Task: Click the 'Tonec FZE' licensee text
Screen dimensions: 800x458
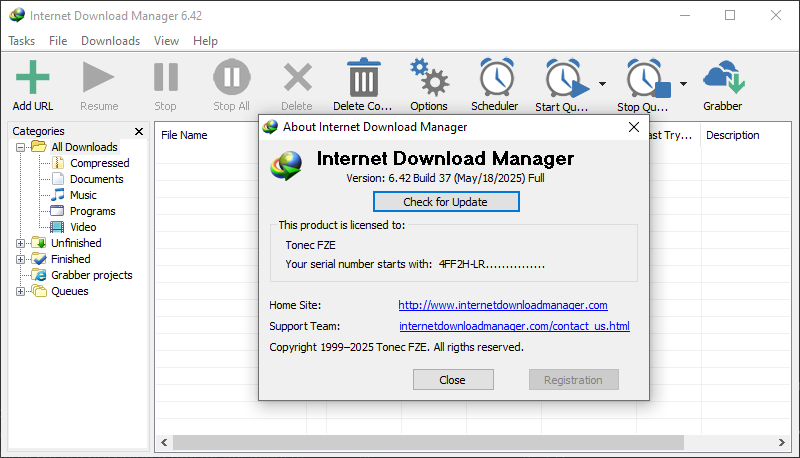Action: (x=310, y=245)
